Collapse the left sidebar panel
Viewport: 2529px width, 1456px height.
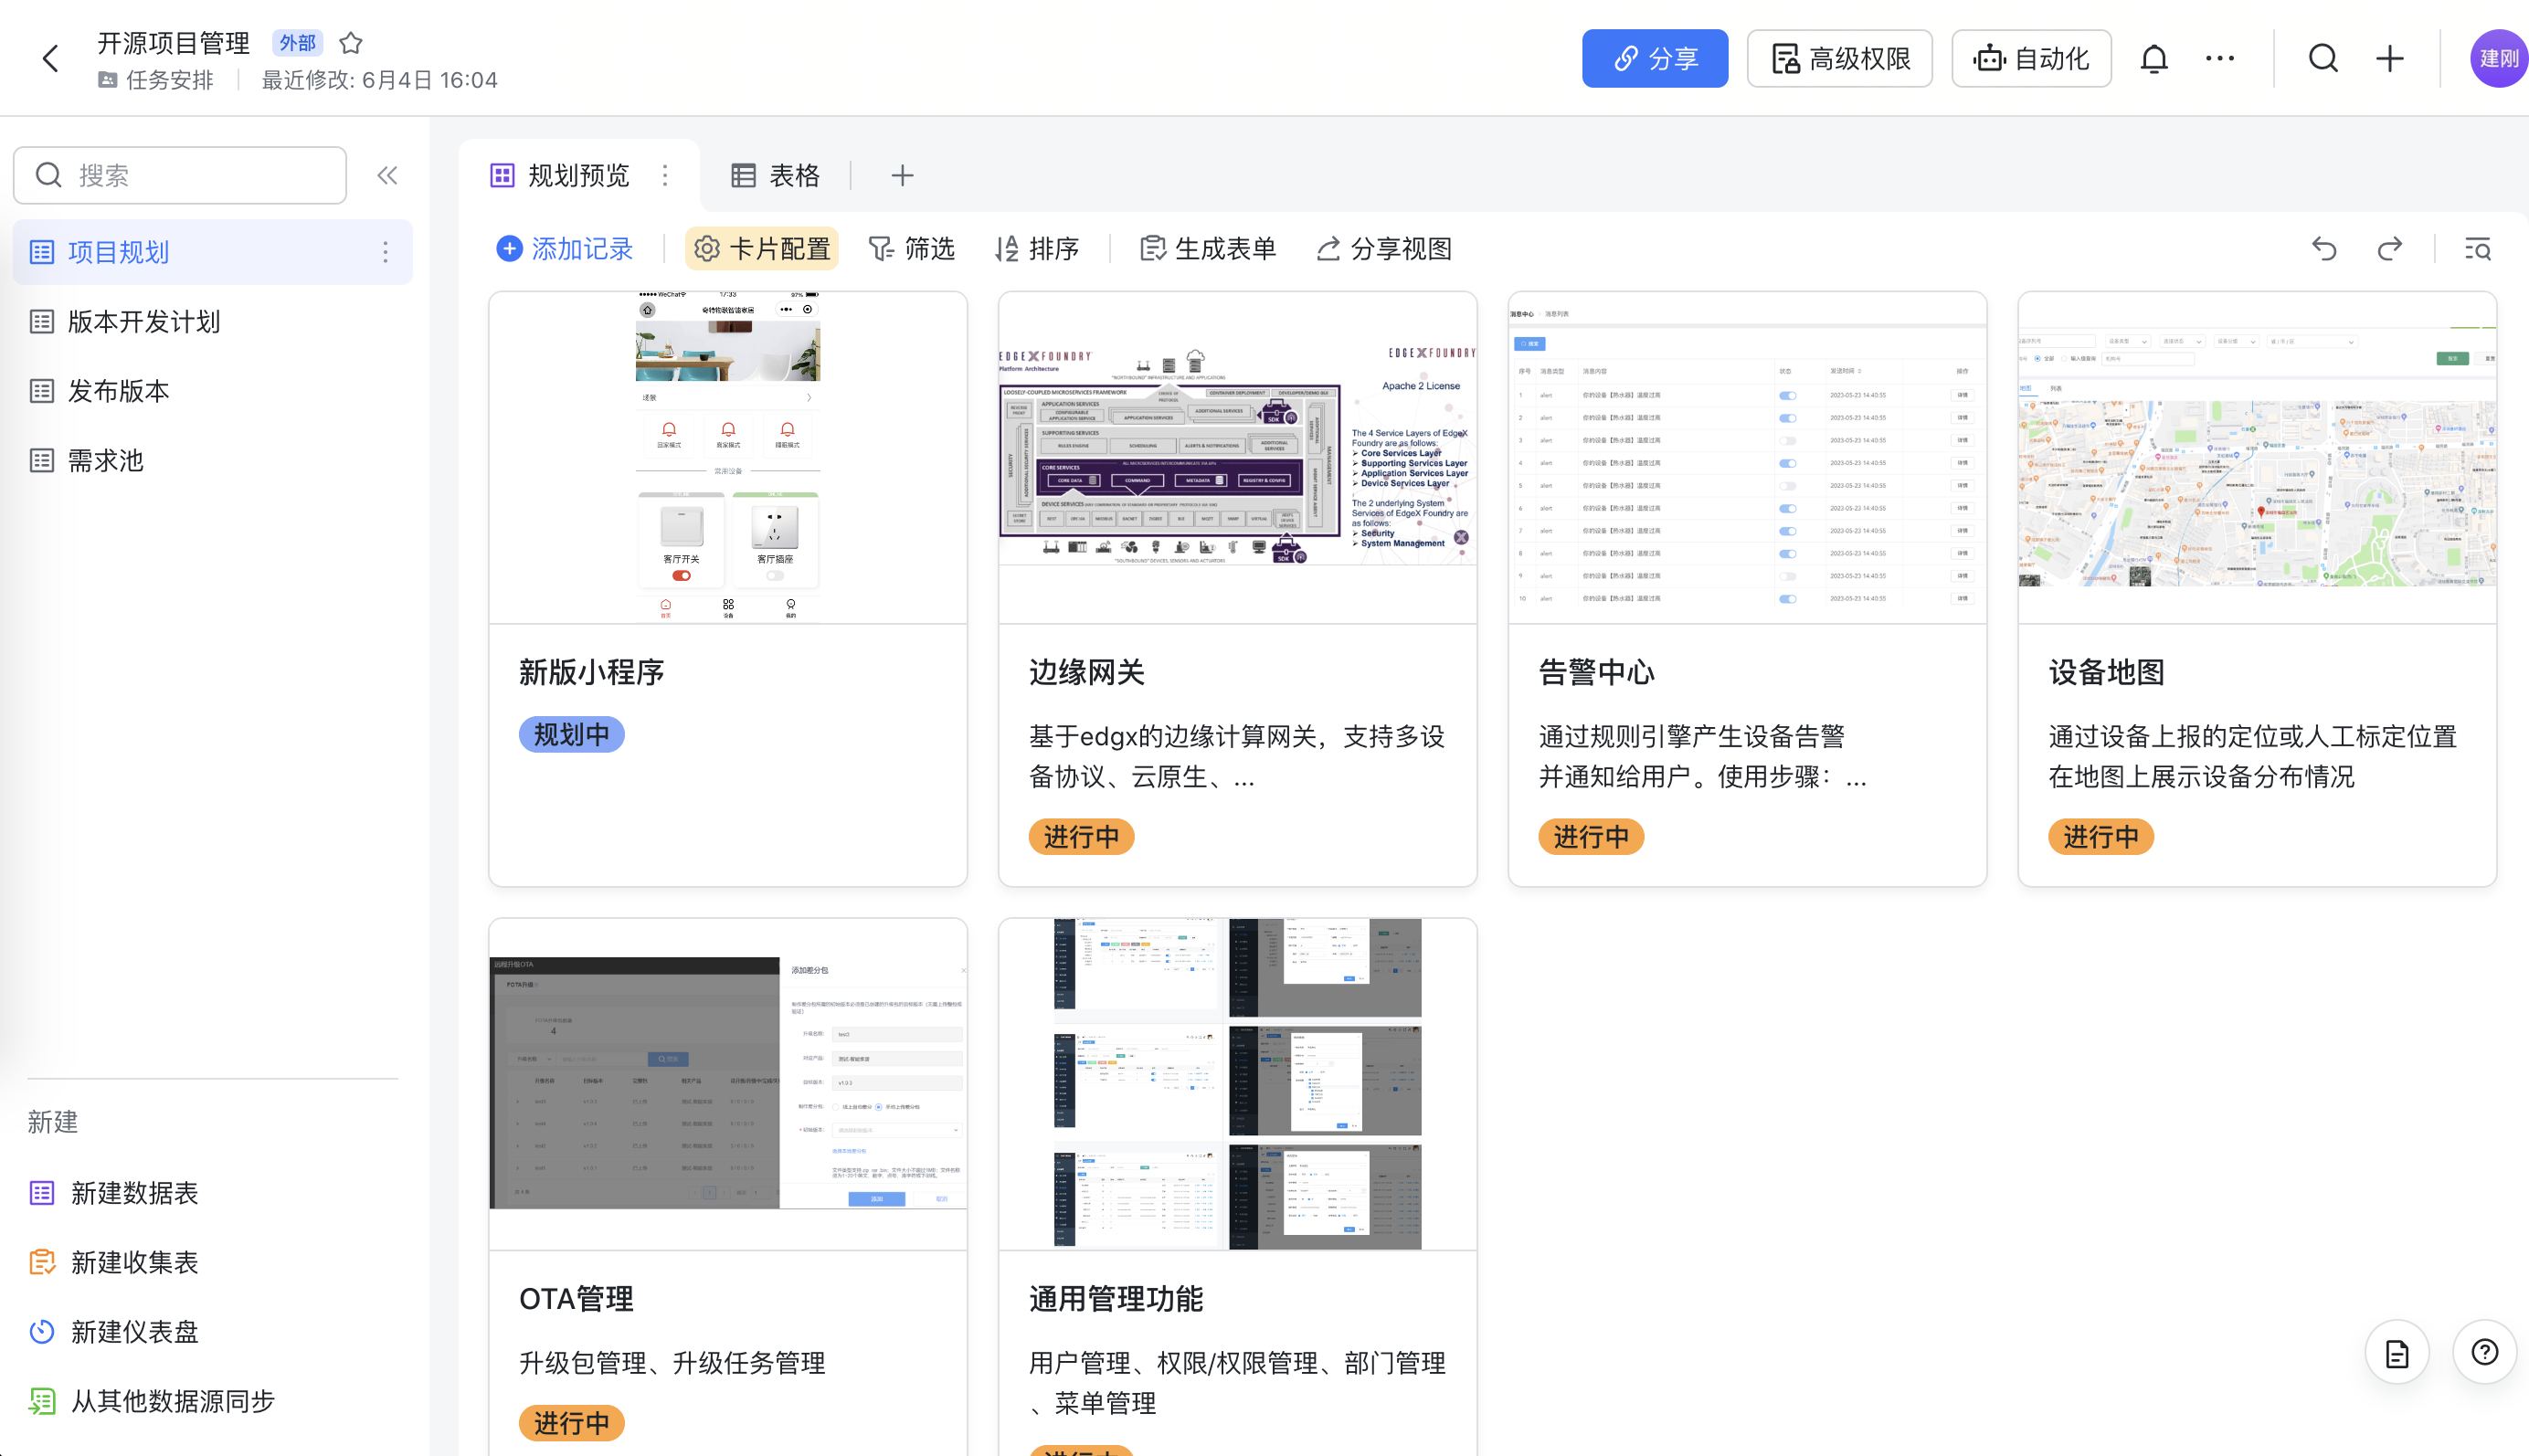click(387, 176)
